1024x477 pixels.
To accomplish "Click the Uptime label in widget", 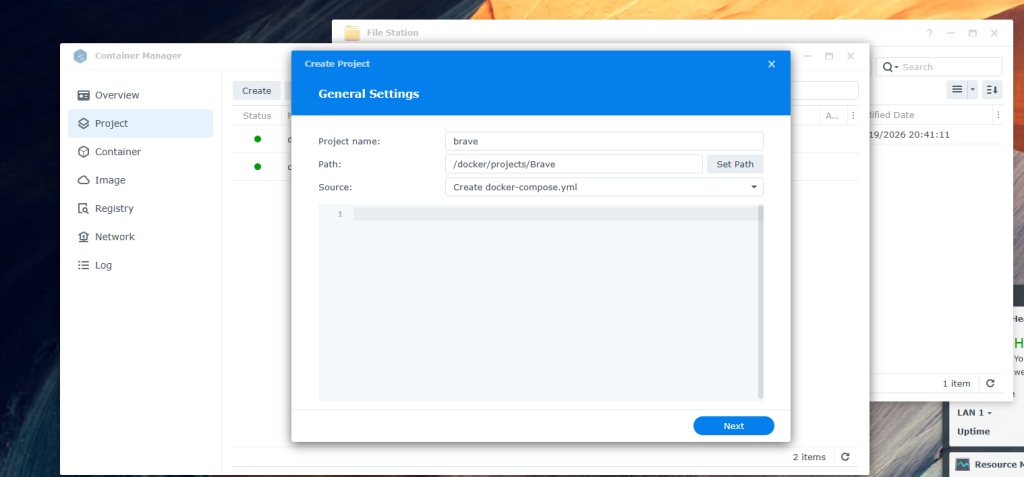I will click(x=973, y=431).
